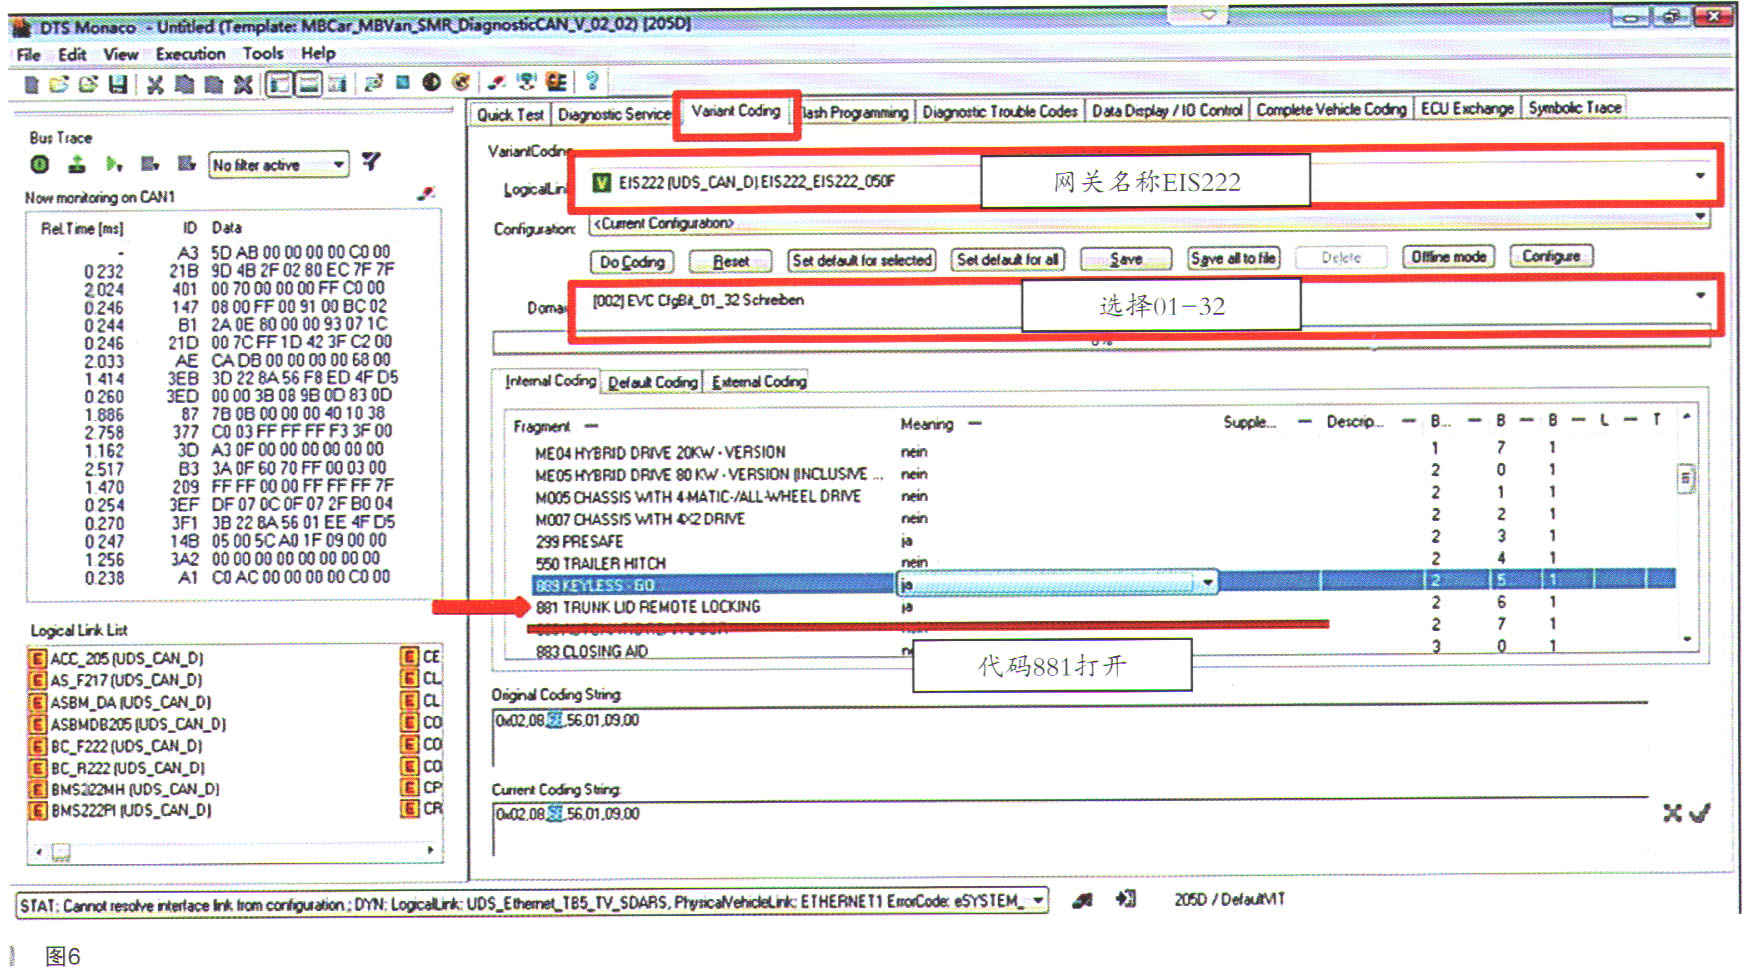Open the Help menu
The width and height of the screenshot is (1752, 979).
(318, 54)
